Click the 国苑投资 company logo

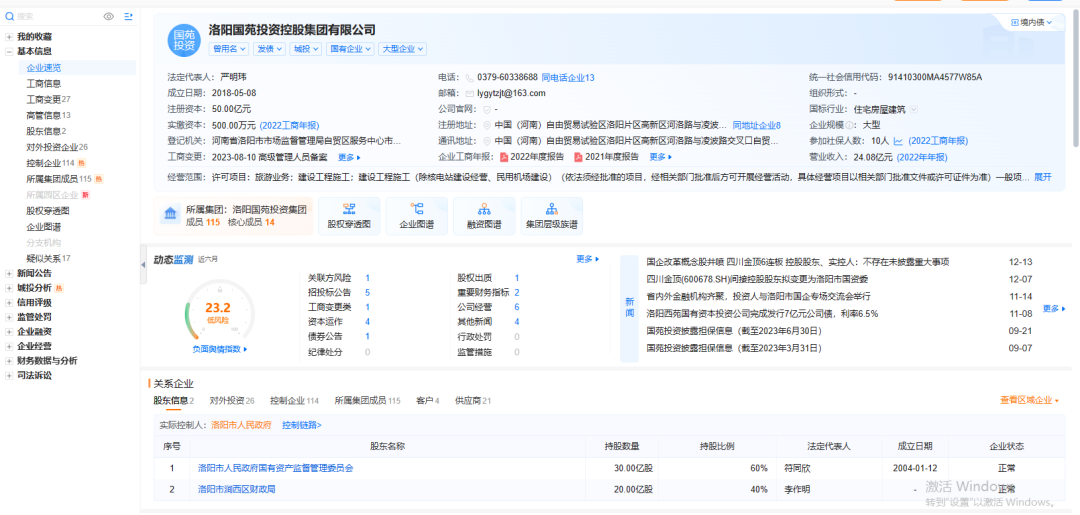pos(184,39)
